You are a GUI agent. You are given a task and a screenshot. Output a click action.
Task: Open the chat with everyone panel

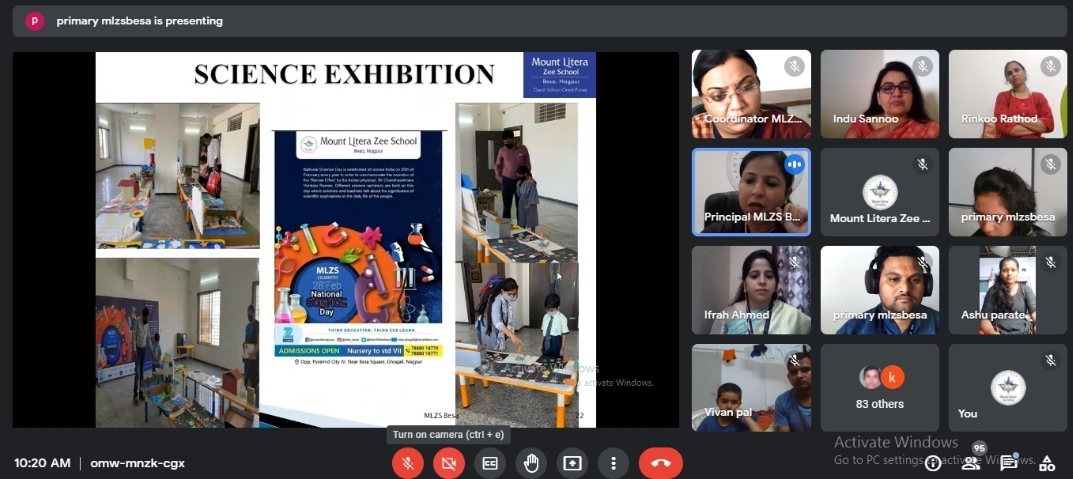tap(1009, 463)
